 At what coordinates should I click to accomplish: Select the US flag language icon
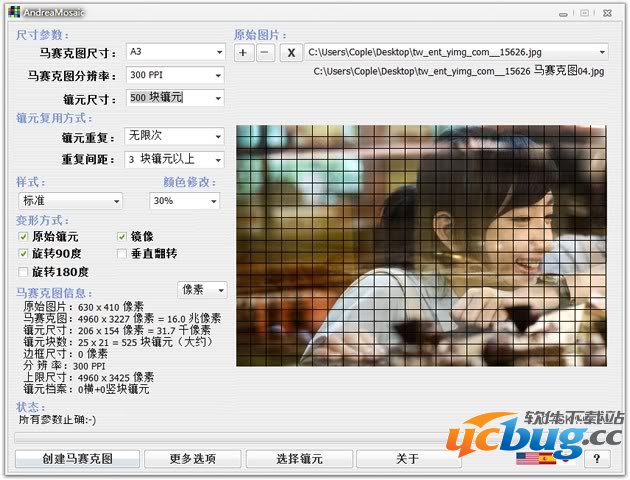[x=526, y=459]
